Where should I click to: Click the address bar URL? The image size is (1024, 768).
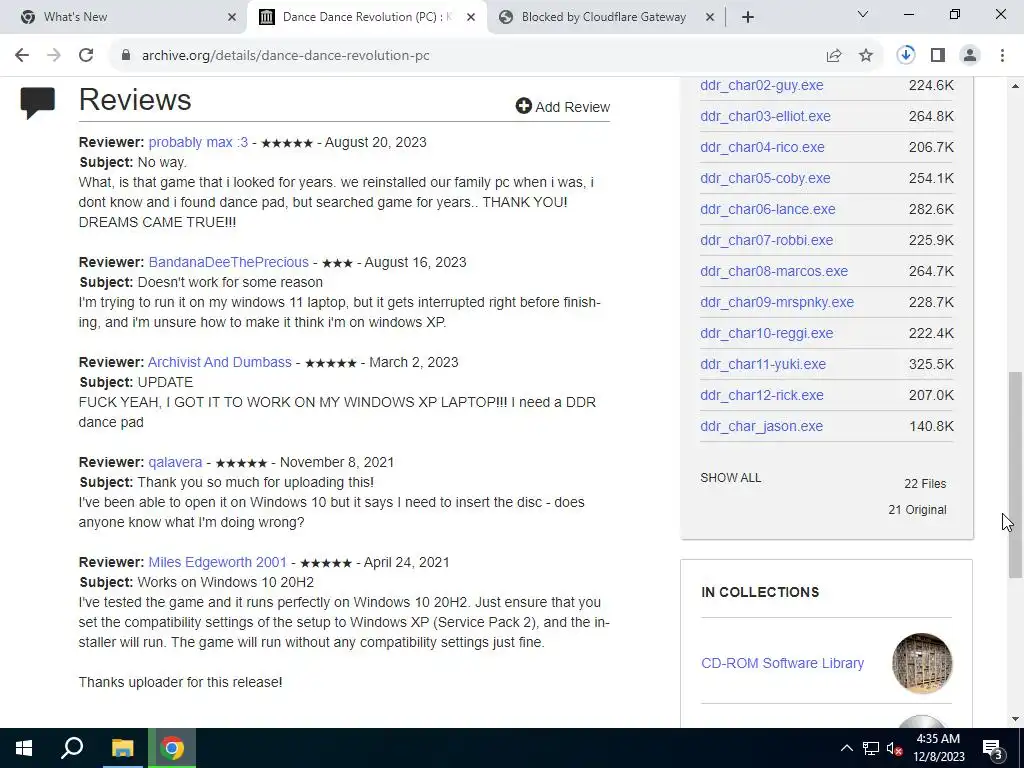[x=285, y=56]
